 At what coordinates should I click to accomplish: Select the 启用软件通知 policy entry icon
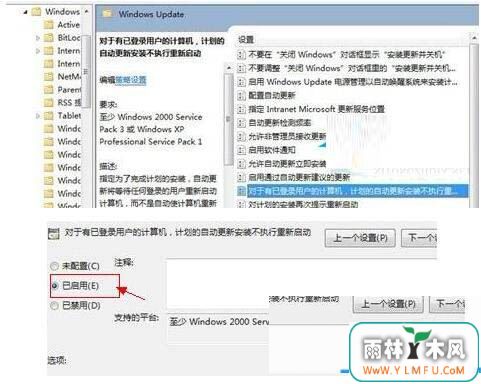pos(241,150)
